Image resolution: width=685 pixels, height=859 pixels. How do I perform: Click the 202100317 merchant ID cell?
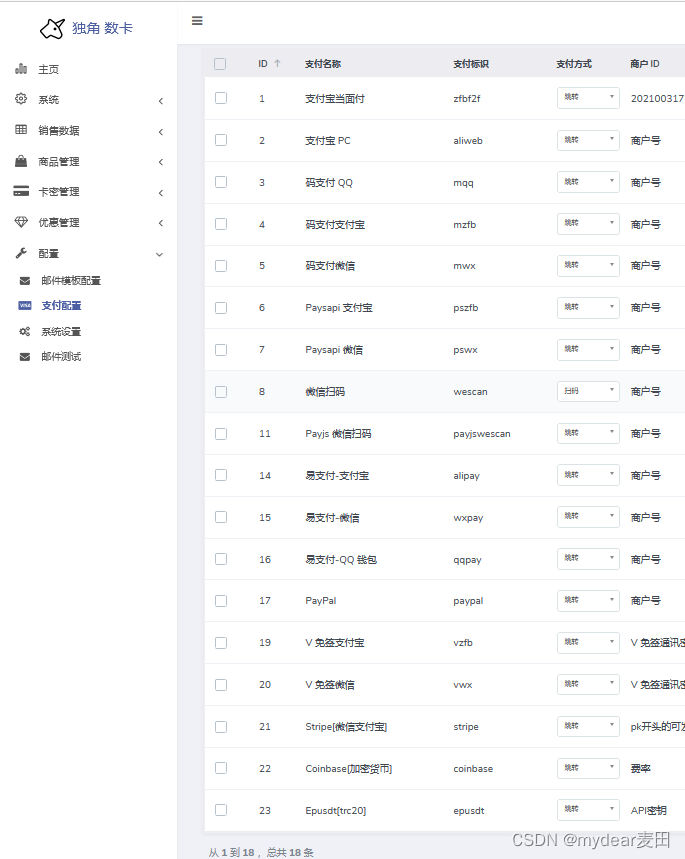point(657,99)
